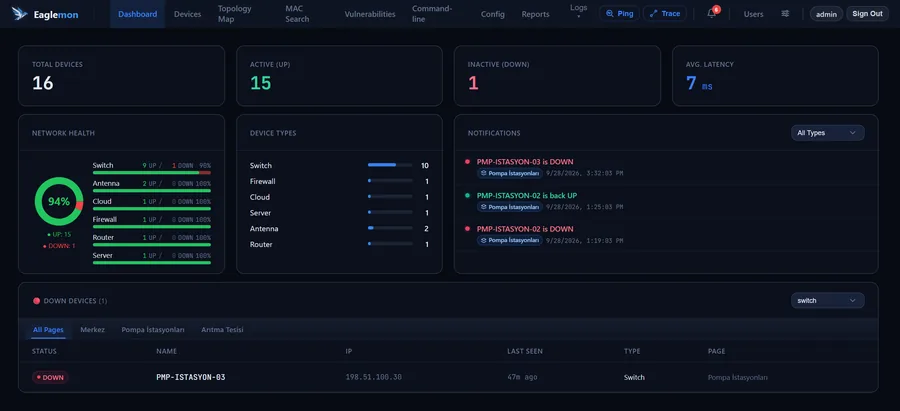The image size is (900, 411).
Task: Select the Merkez tab
Action: (92, 330)
